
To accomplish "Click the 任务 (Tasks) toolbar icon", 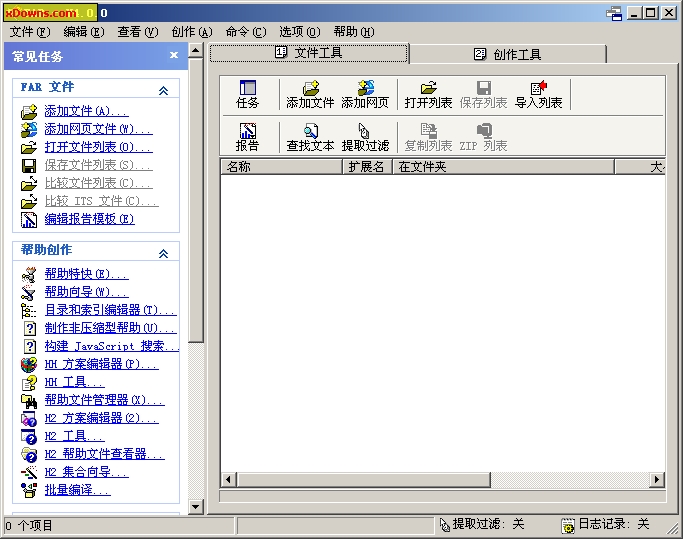I will (247, 88).
